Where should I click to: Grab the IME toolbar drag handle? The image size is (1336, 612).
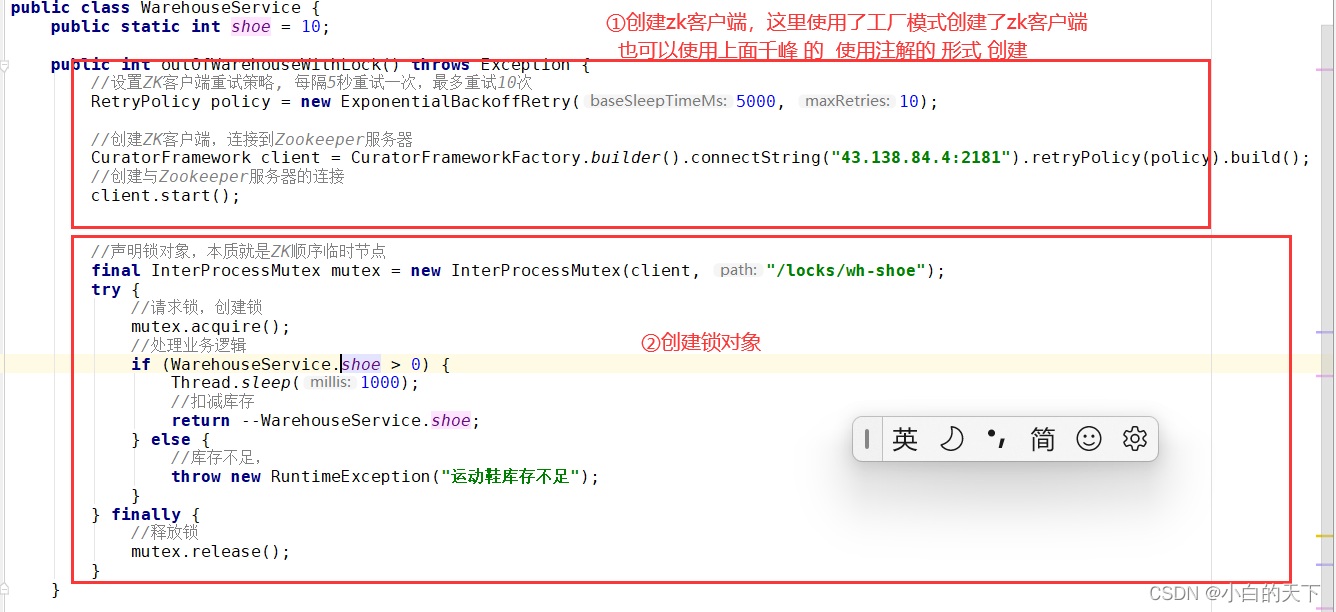point(867,439)
